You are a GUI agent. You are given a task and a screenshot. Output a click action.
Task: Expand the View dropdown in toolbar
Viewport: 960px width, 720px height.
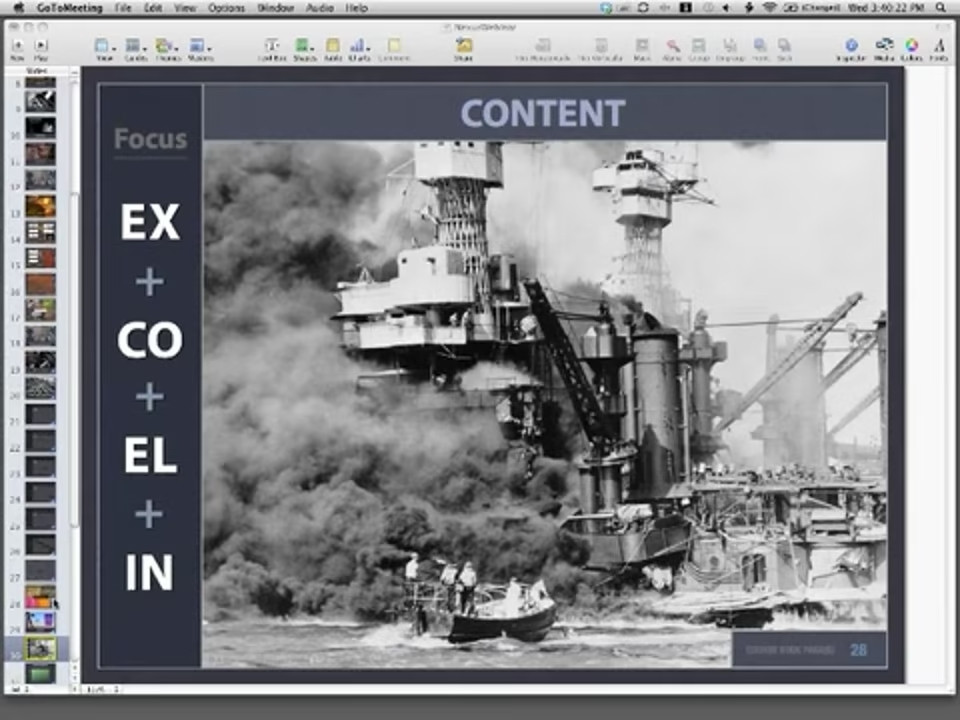click(103, 46)
